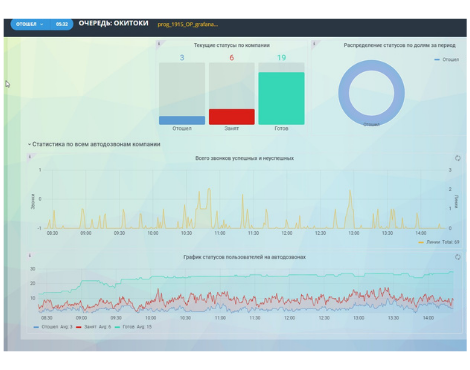The height and width of the screenshot is (370, 470).
Task: Open info icon of Всего звонков panel
Action: (x=30, y=156)
